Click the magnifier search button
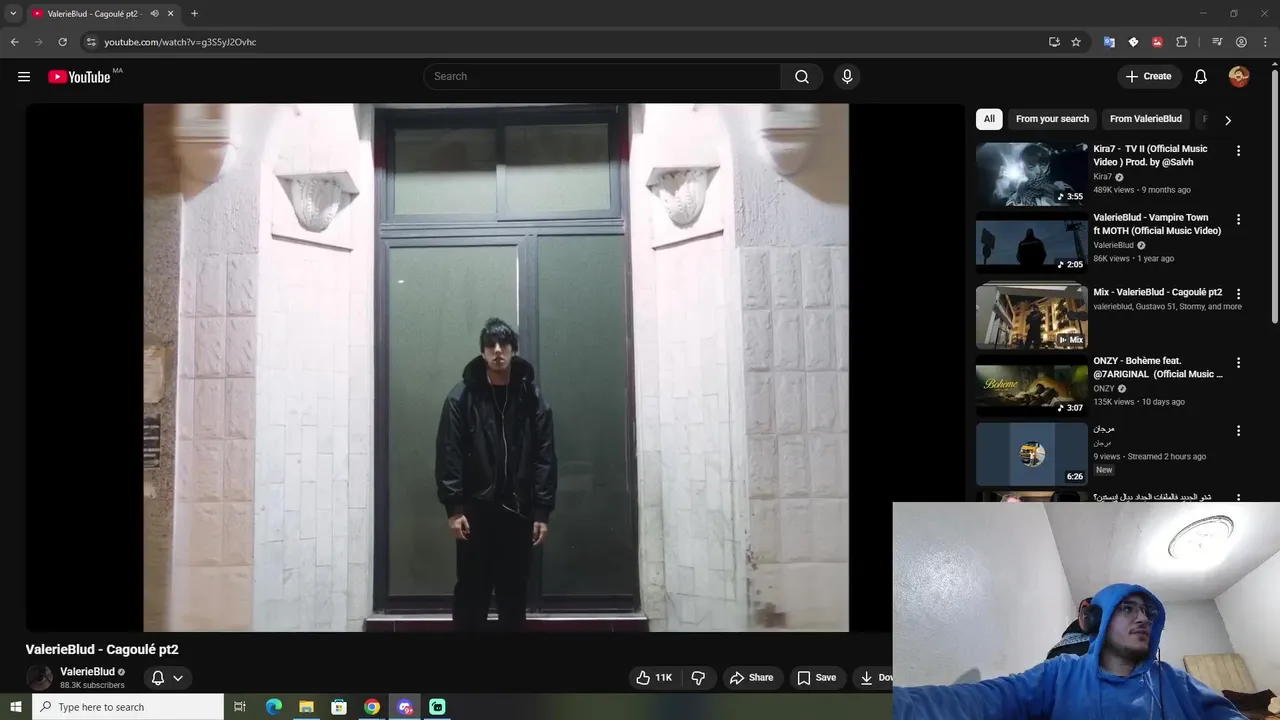The height and width of the screenshot is (720, 1280). 802,77
